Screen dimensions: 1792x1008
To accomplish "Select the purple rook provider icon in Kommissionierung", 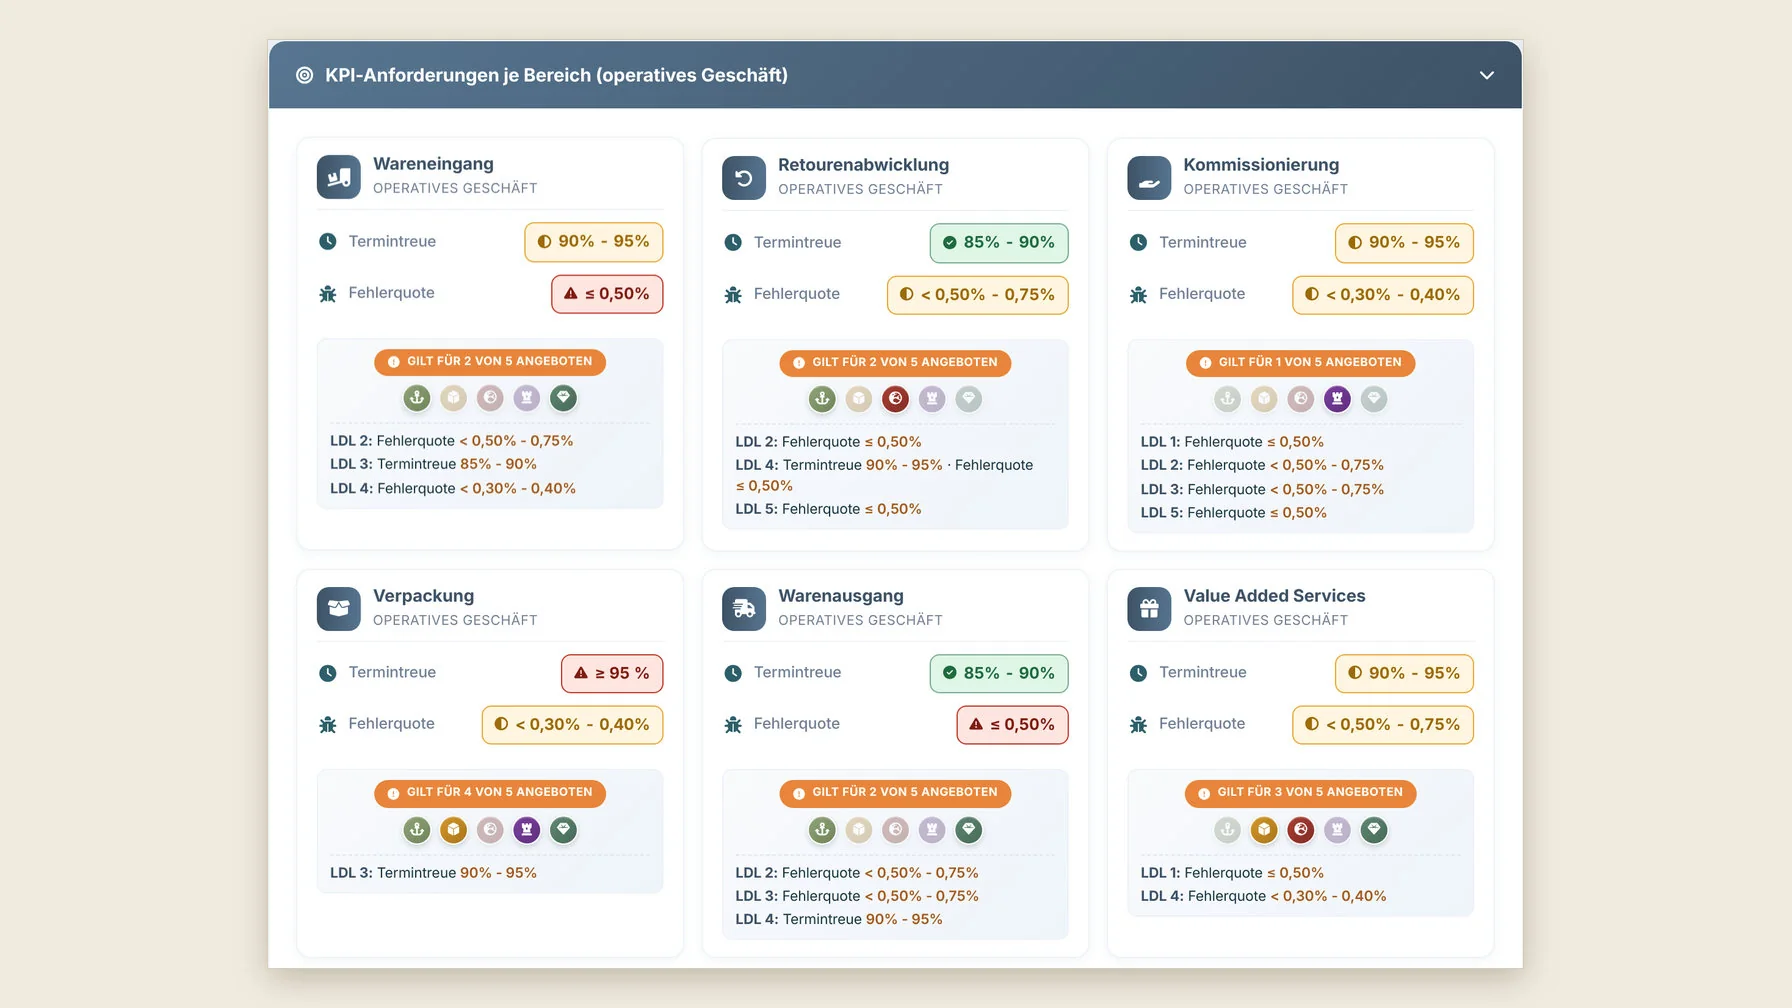I will (x=1337, y=399).
